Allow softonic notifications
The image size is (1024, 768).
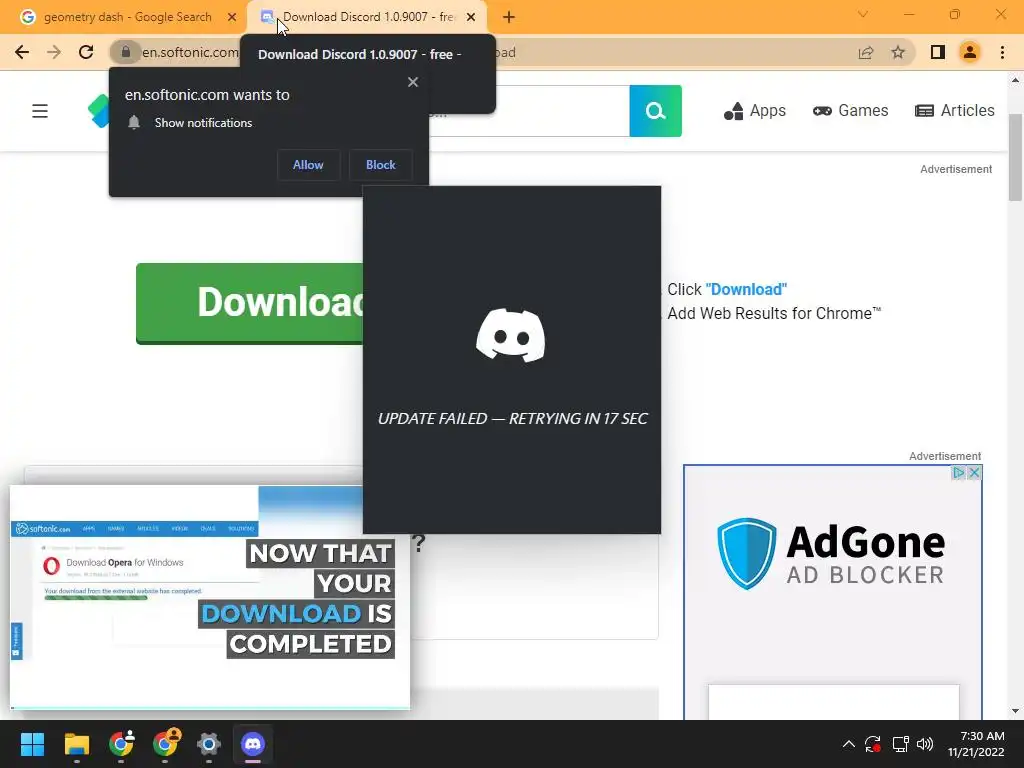(308, 165)
